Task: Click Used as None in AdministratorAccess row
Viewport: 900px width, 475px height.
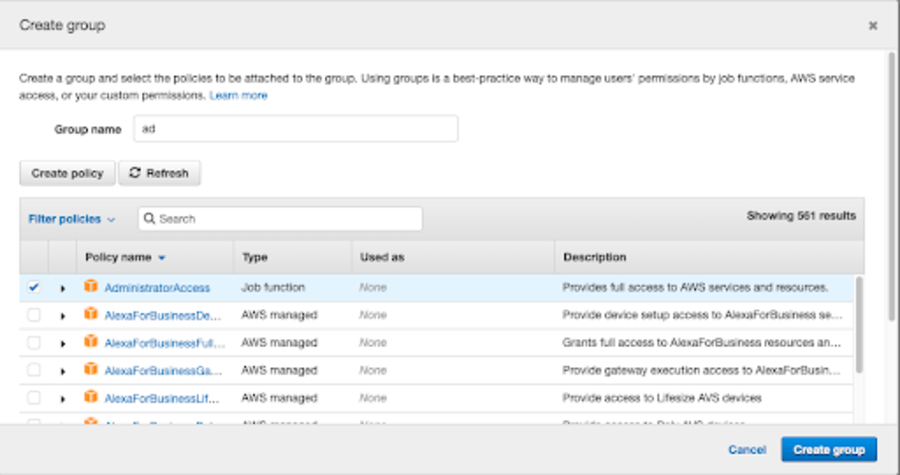Action: click(373, 287)
